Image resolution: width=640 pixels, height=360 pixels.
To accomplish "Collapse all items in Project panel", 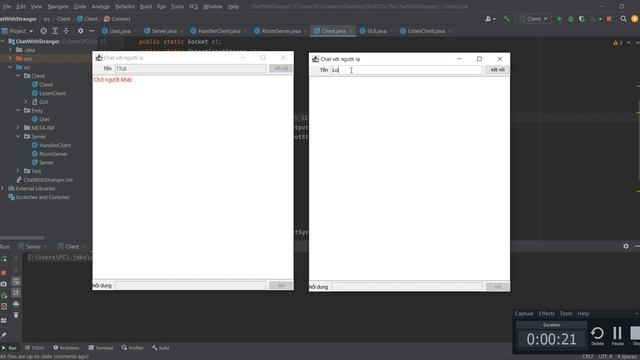I will [66, 31].
